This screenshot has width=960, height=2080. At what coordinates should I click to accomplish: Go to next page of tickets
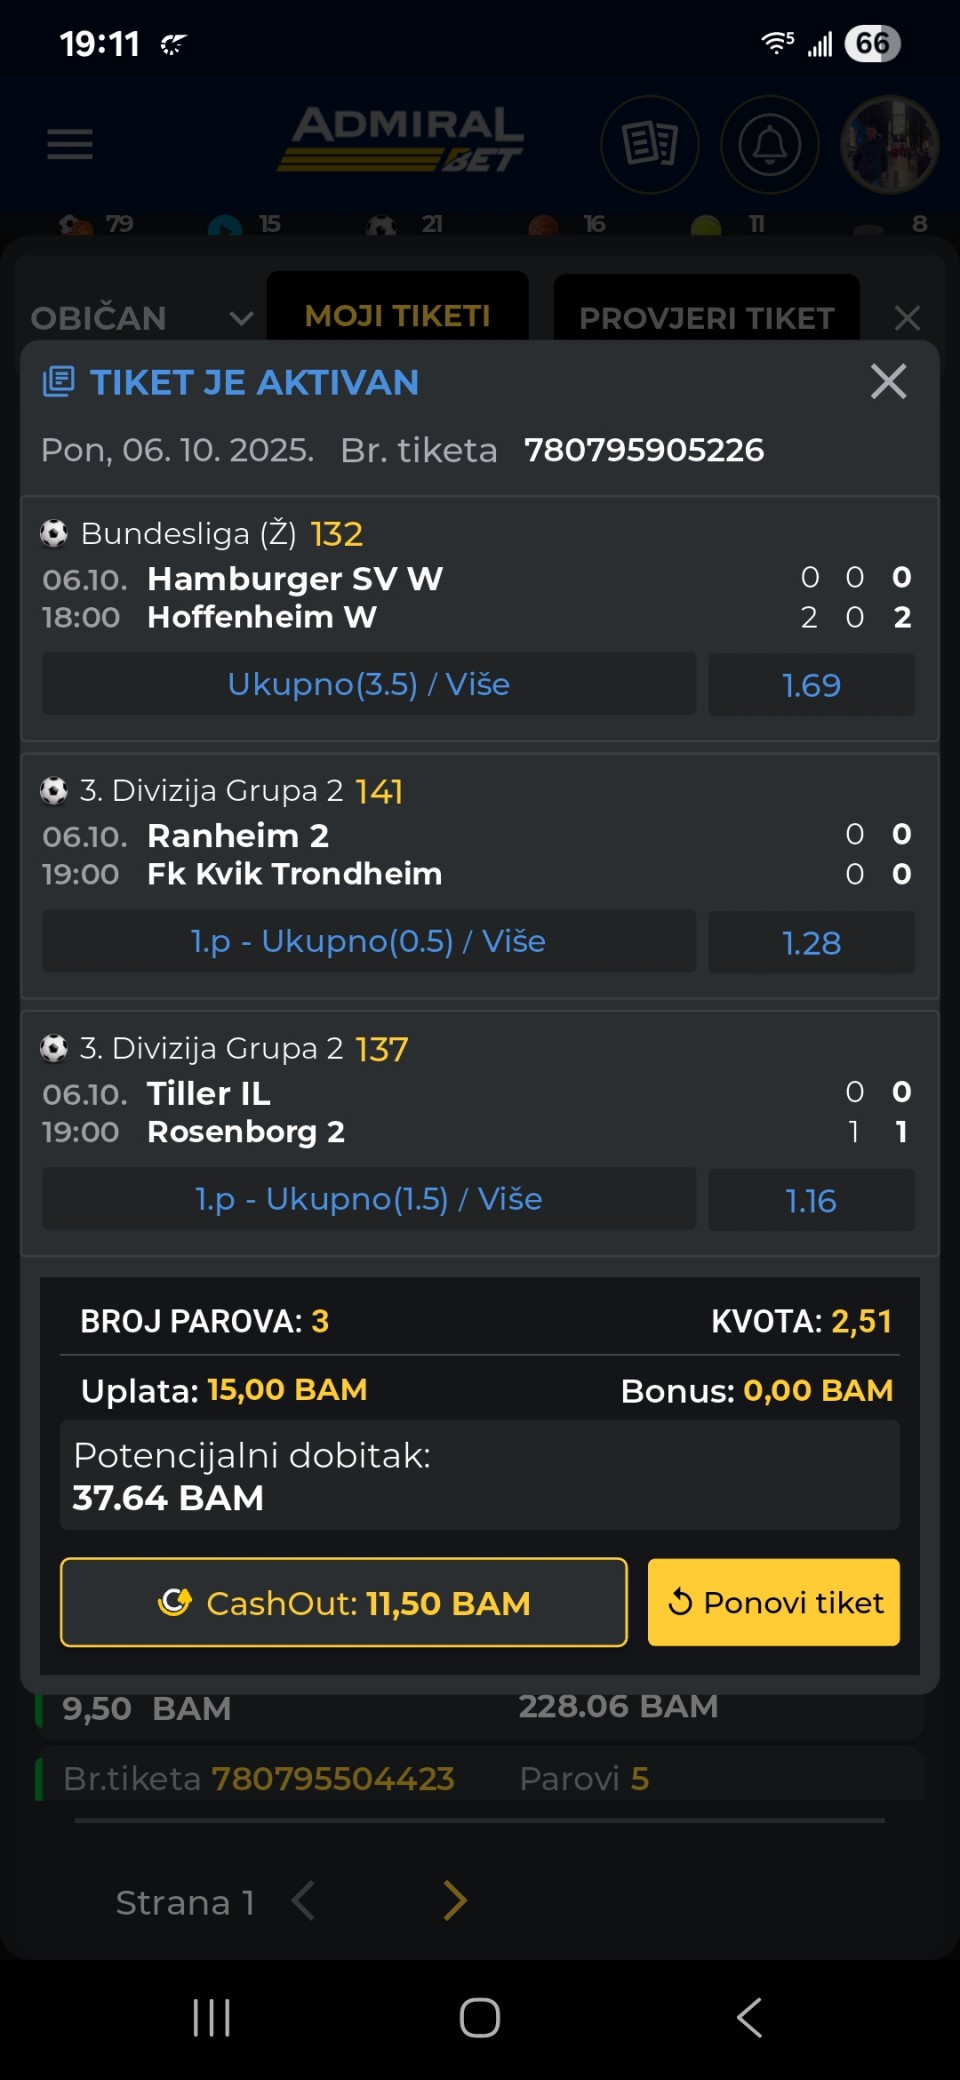coord(455,1901)
